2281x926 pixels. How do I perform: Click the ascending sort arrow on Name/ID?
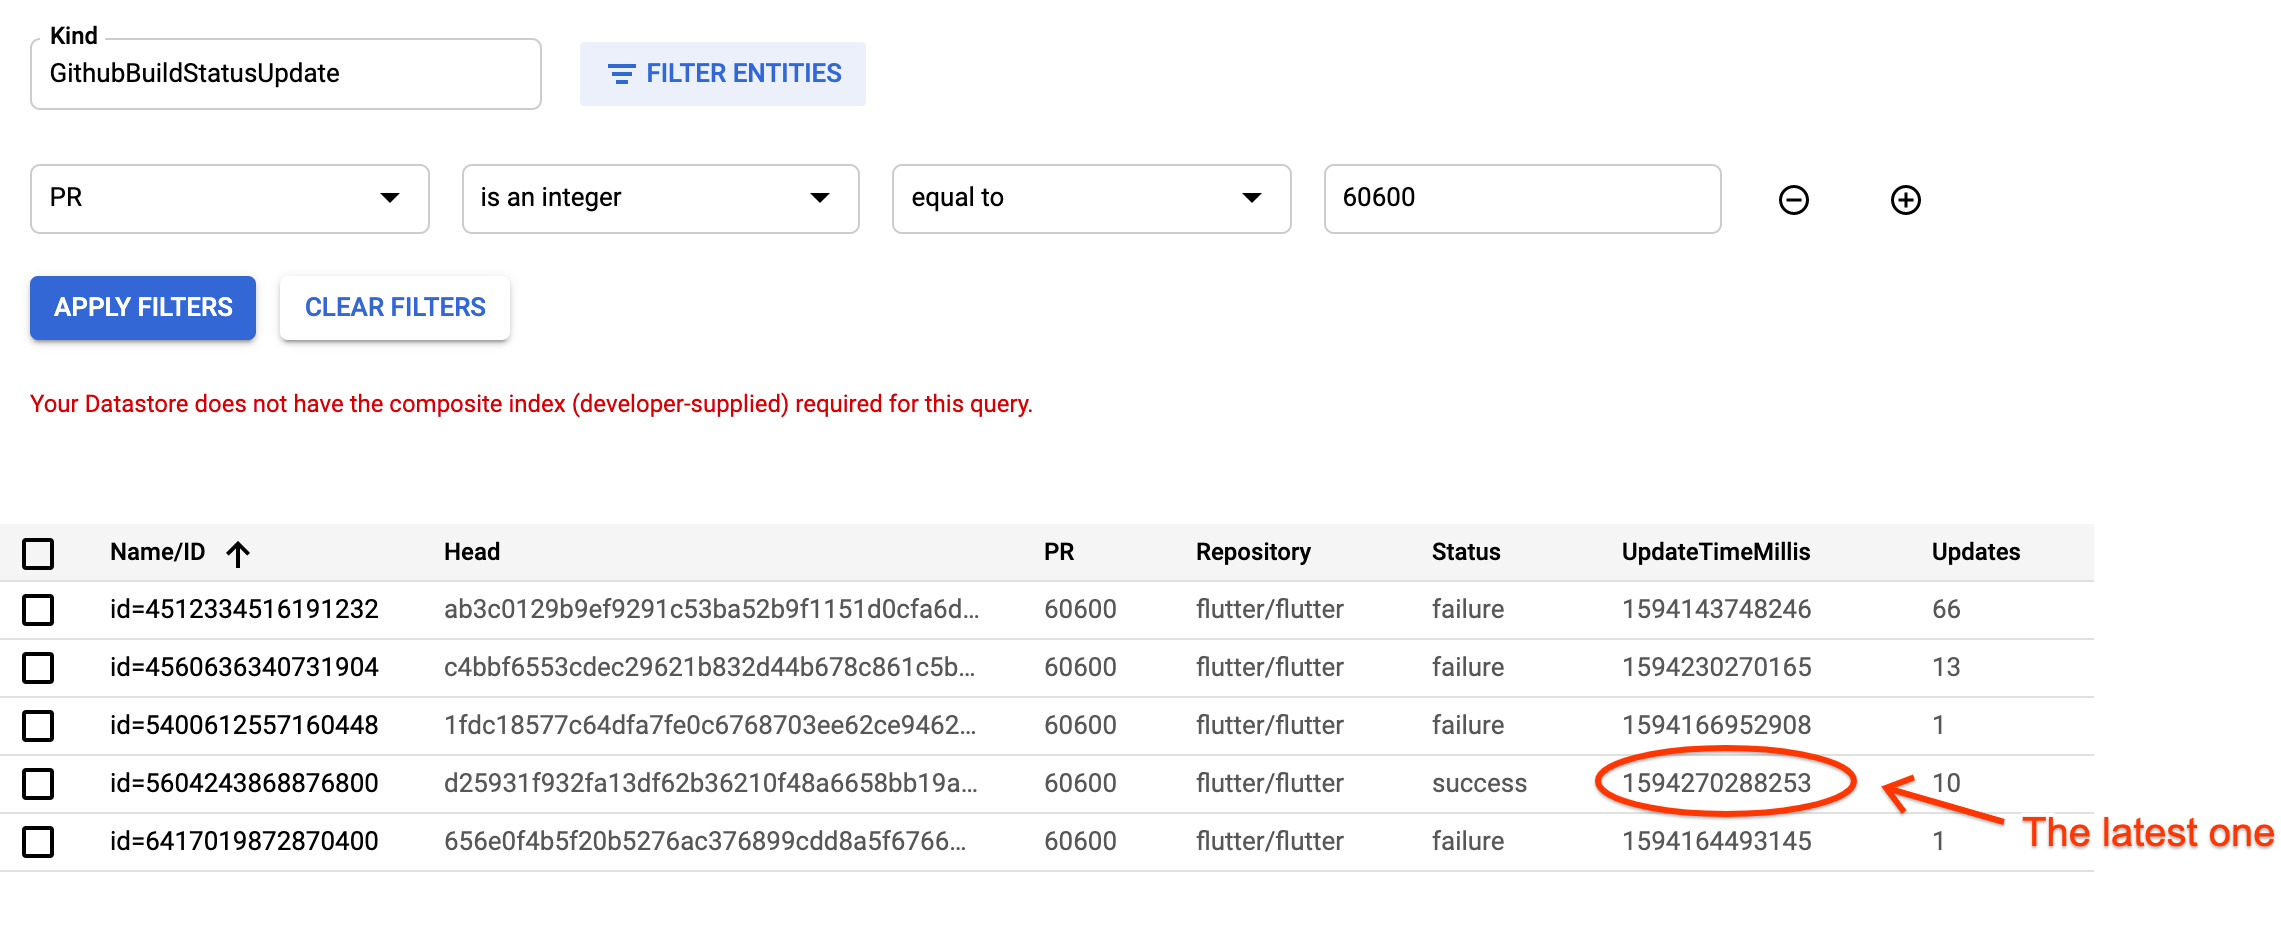coord(240,552)
